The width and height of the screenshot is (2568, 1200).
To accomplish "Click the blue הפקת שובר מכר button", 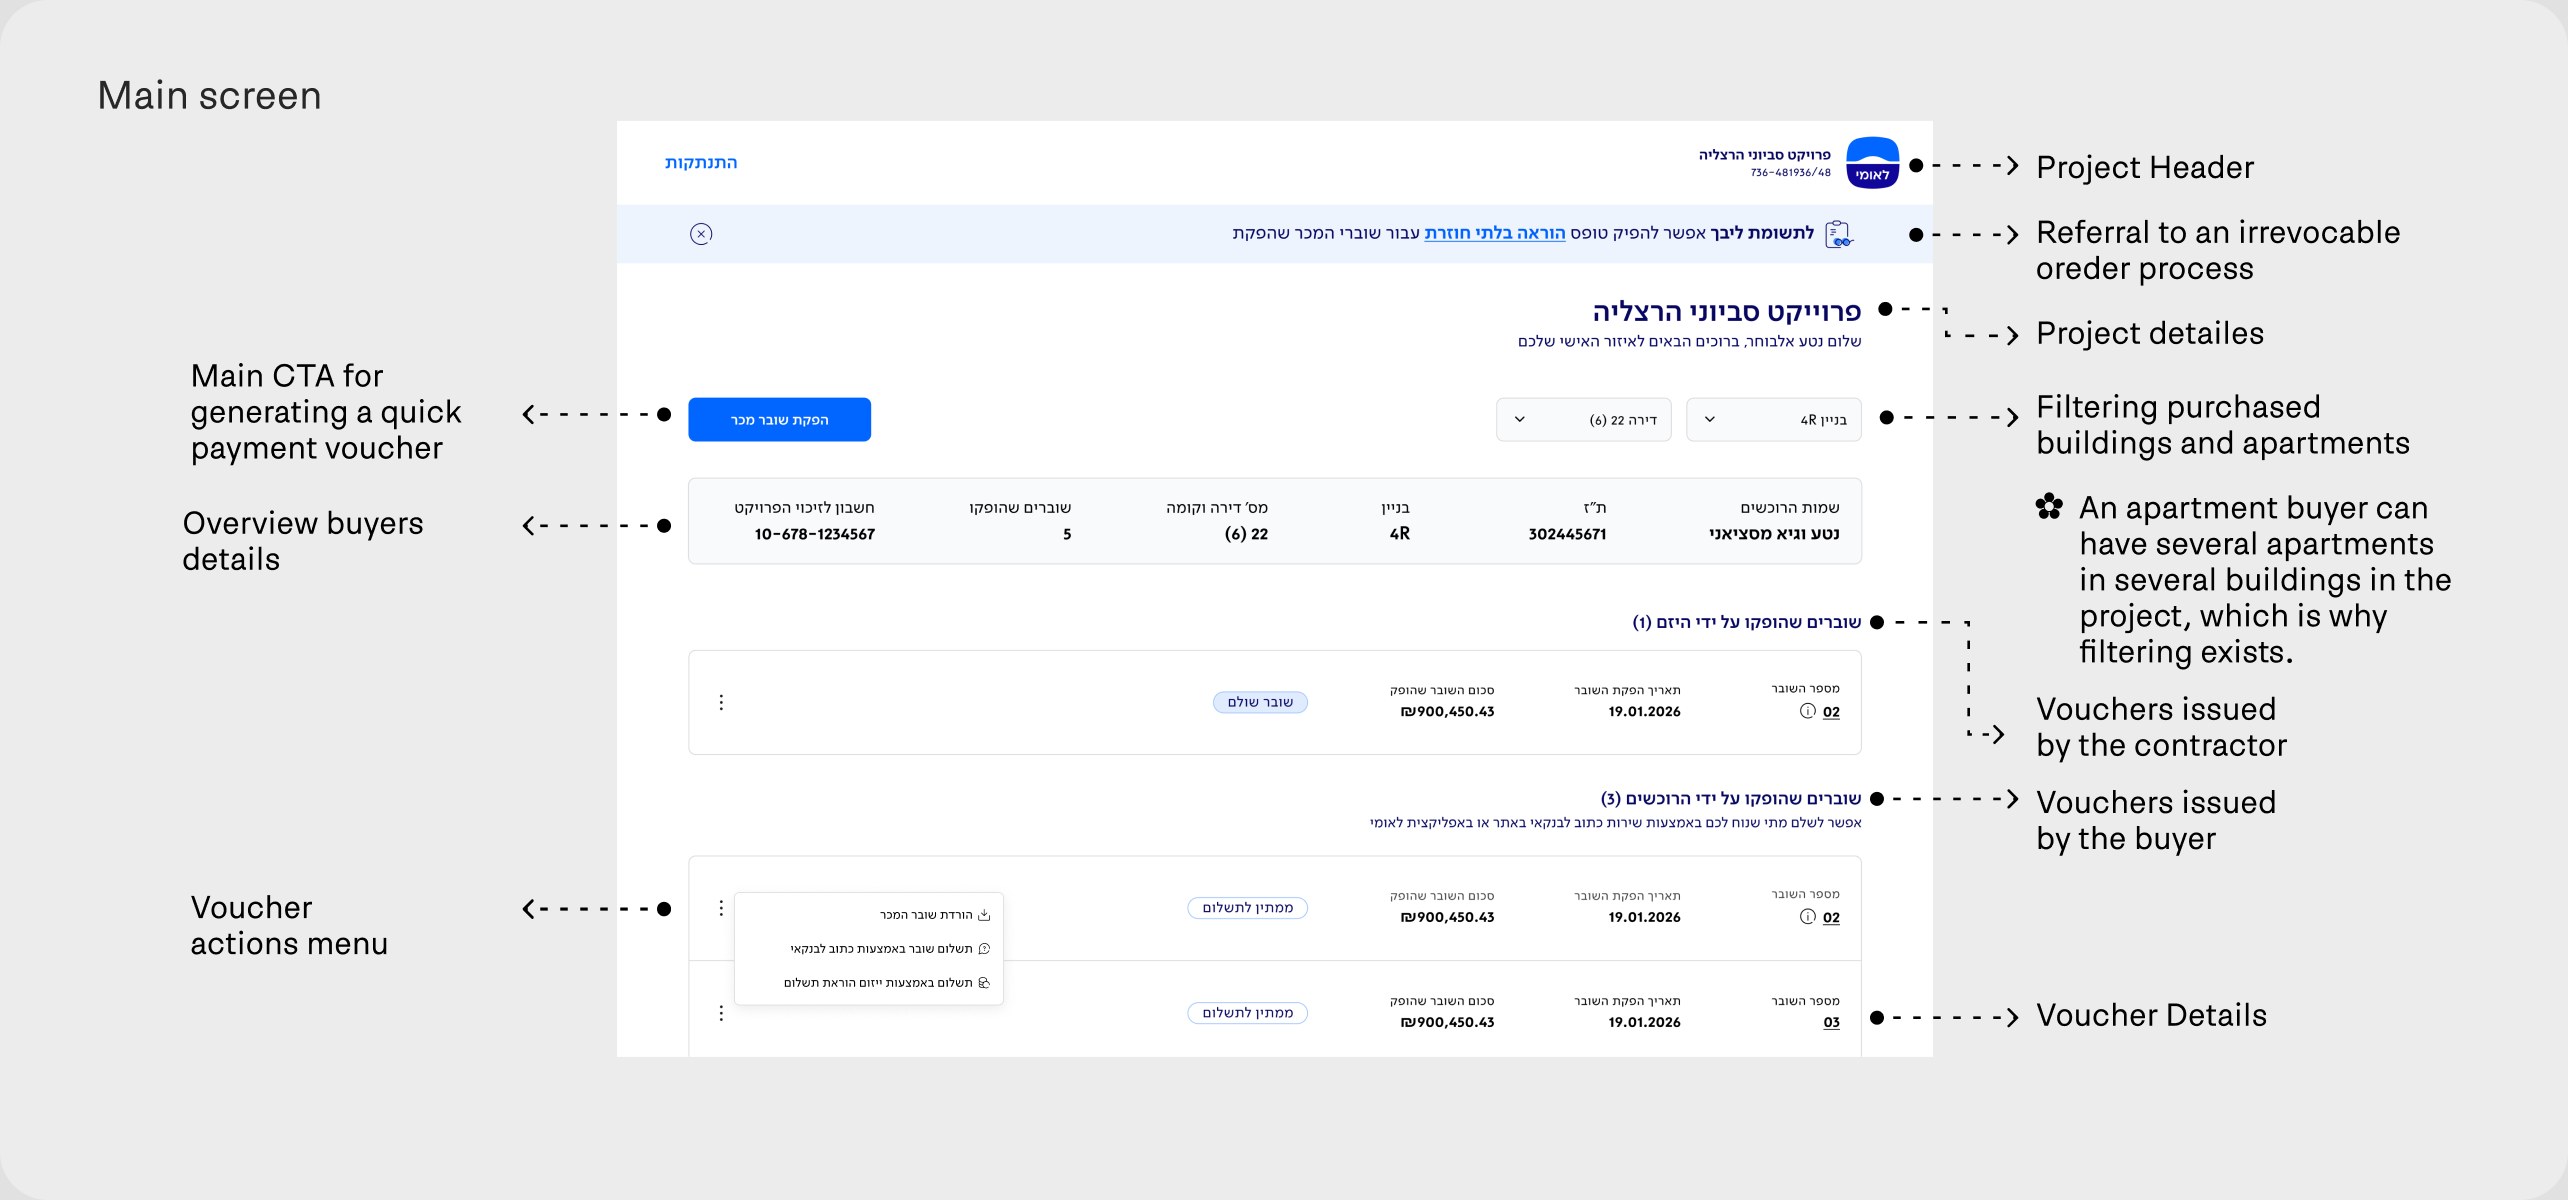I will pyautogui.click(x=779, y=419).
